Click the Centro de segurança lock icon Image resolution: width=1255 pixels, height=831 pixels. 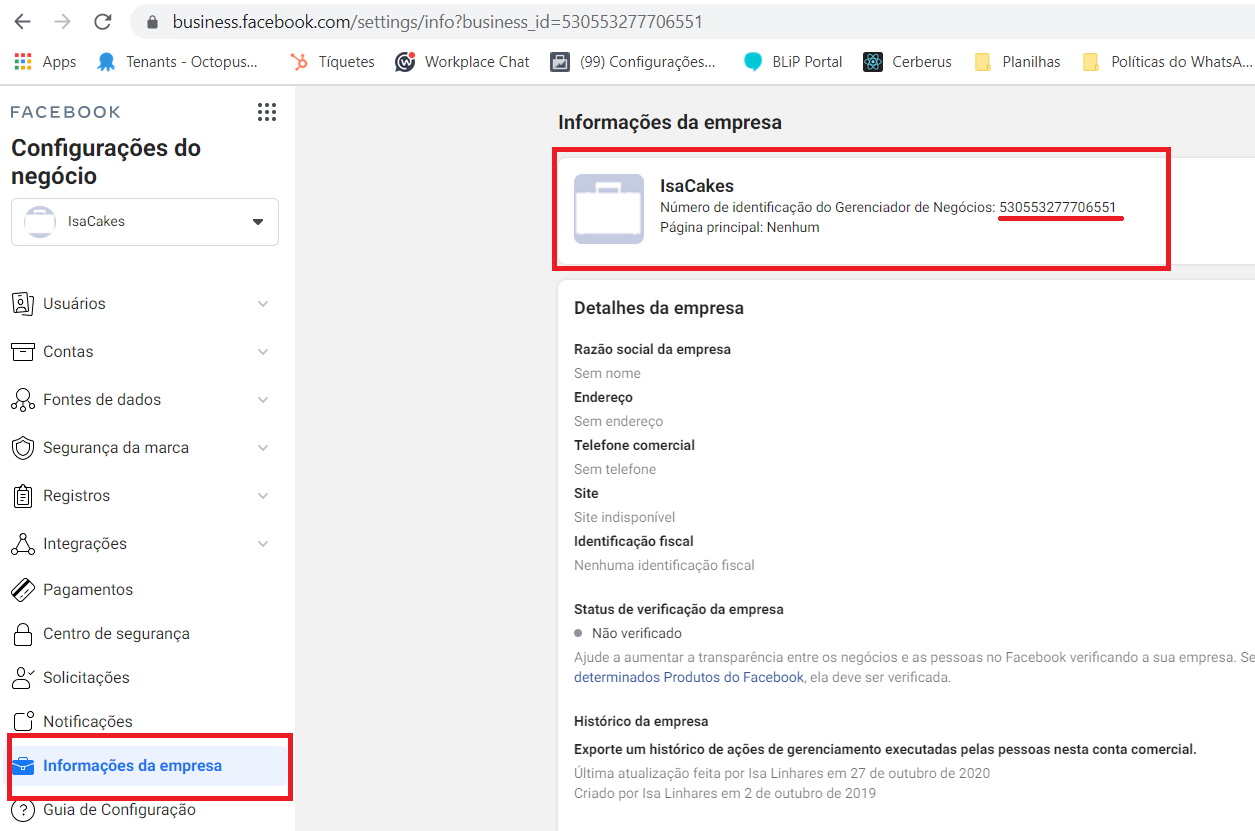[22, 634]
